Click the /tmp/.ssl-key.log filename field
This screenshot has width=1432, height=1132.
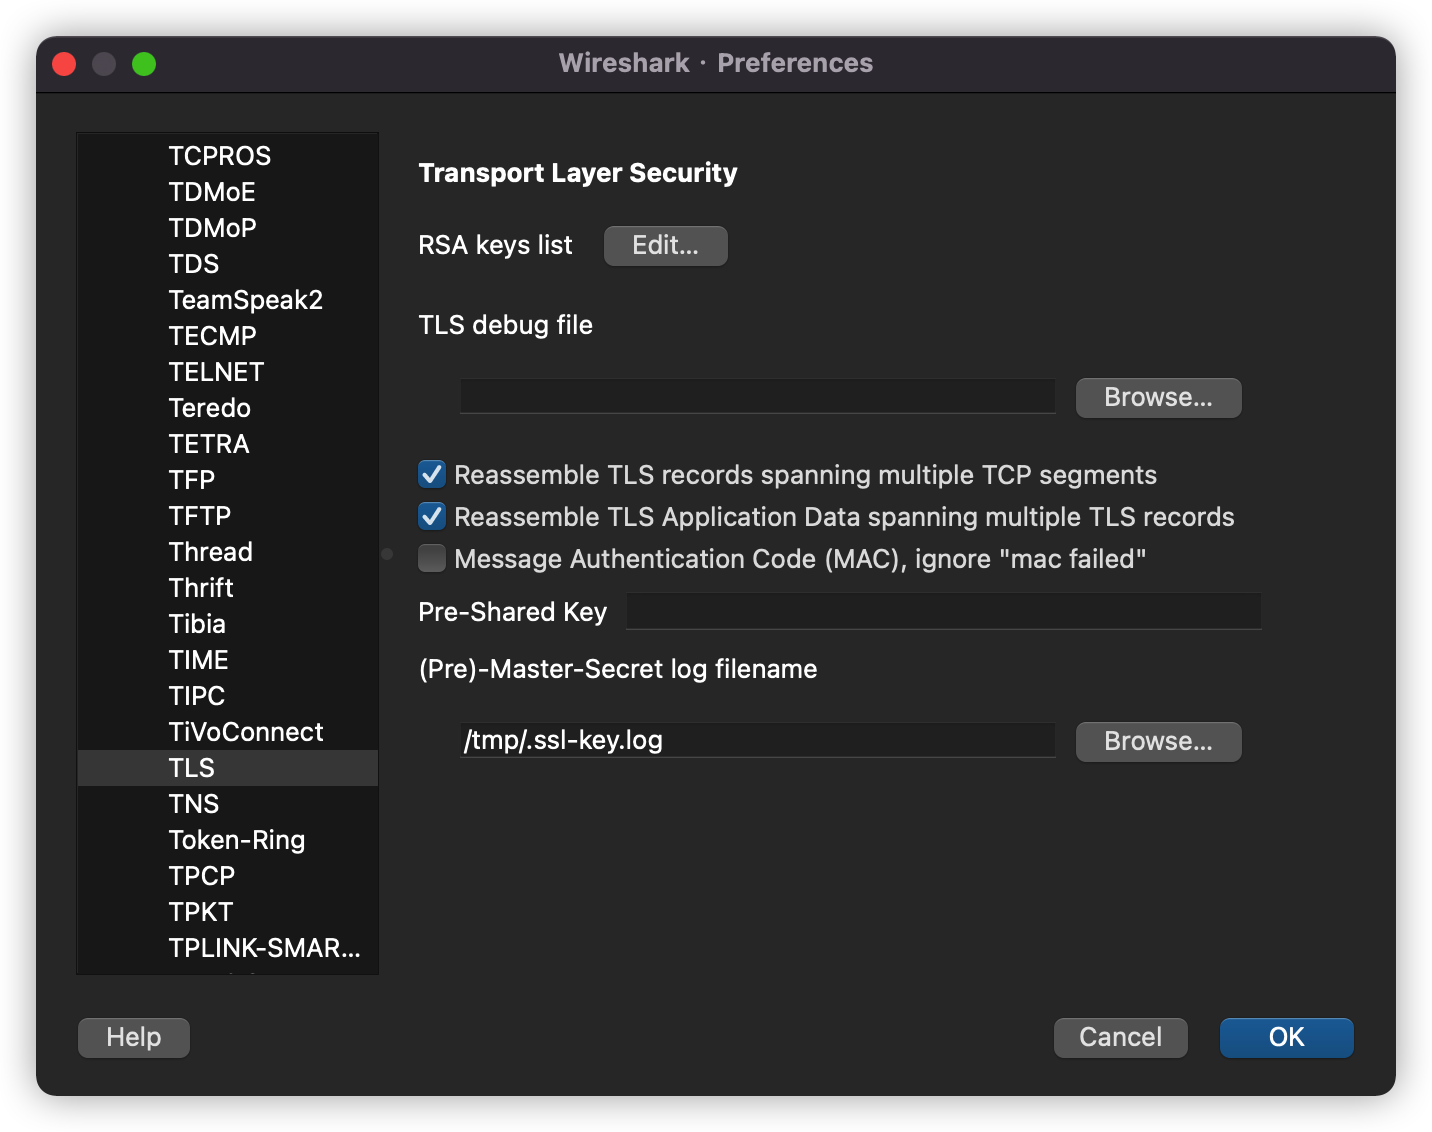pos(757,741)
